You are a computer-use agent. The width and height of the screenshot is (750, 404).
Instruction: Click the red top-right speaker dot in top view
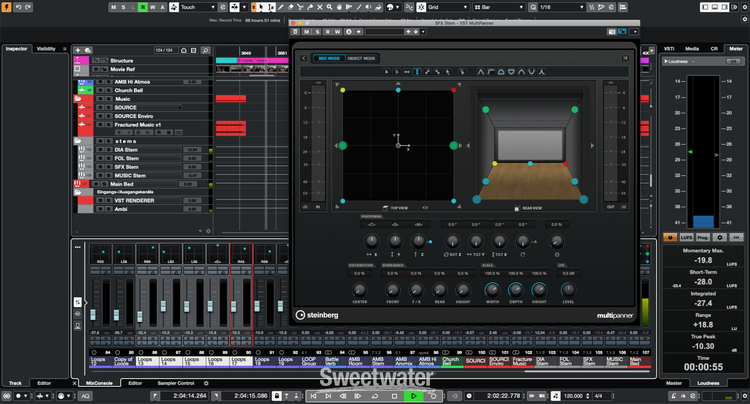coord(453,90)
